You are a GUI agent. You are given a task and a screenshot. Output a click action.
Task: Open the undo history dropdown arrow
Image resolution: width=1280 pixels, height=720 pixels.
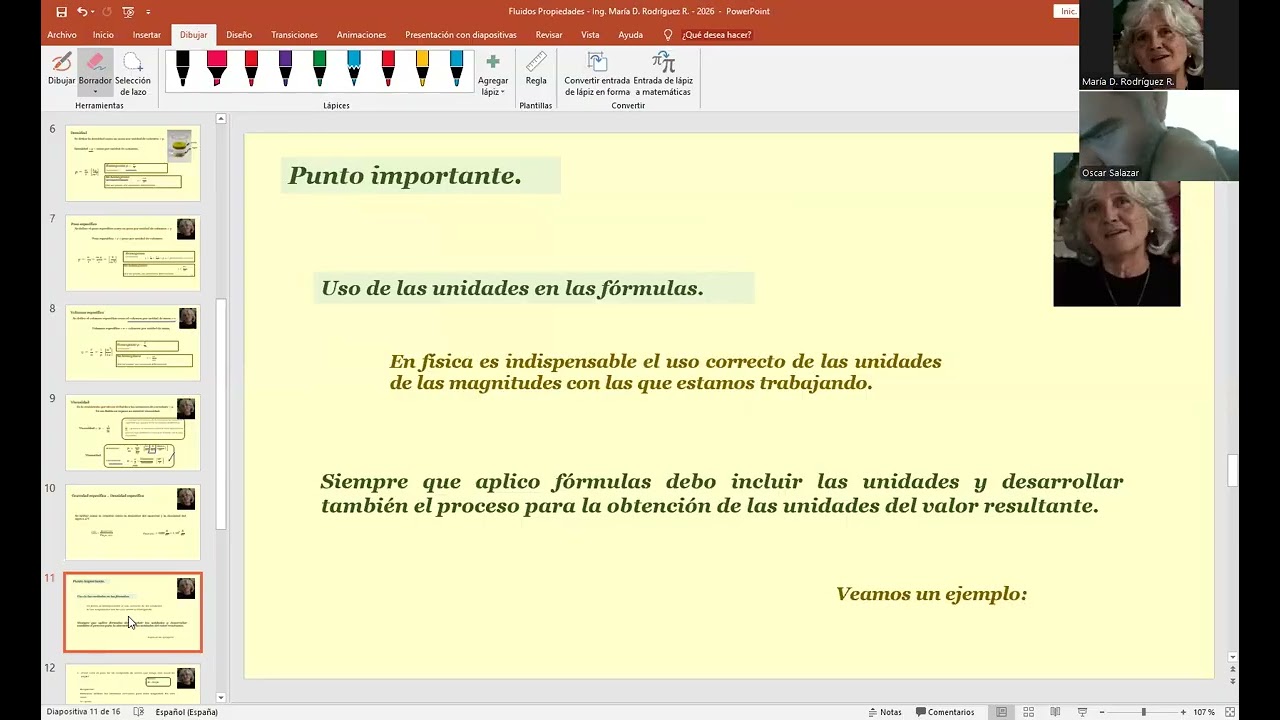coord(92,12)
